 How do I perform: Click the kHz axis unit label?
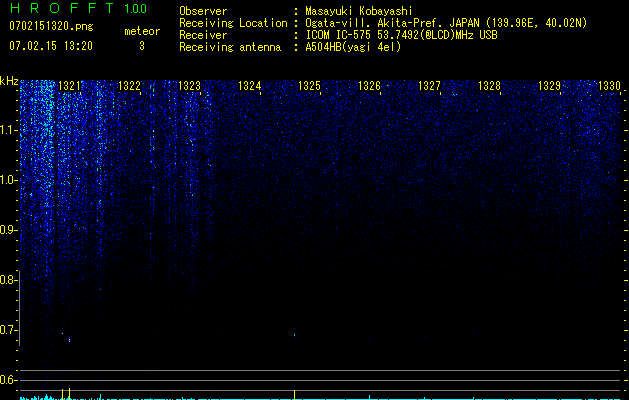point(9,81)
